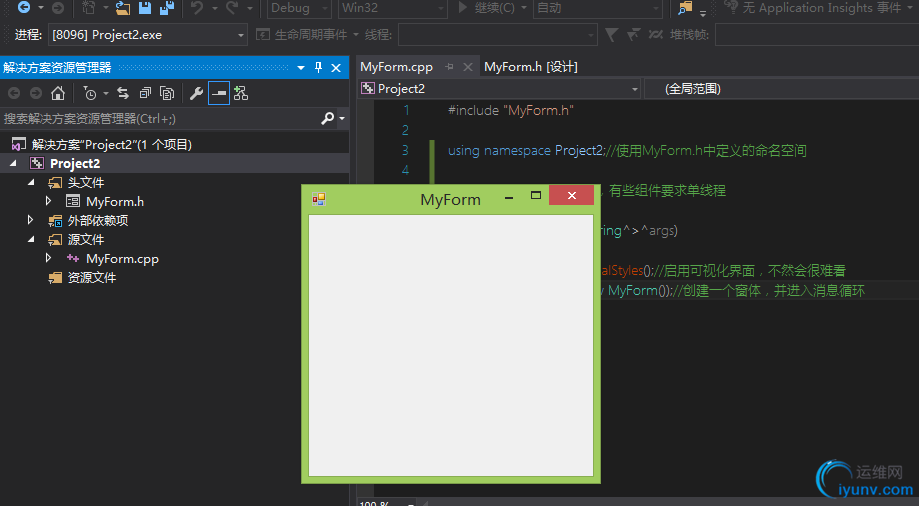Click the thread filter funnel icon
Image resolution: width=919 pixels, height=506 pixels.
pyautogui.click(x=611, y=35)
